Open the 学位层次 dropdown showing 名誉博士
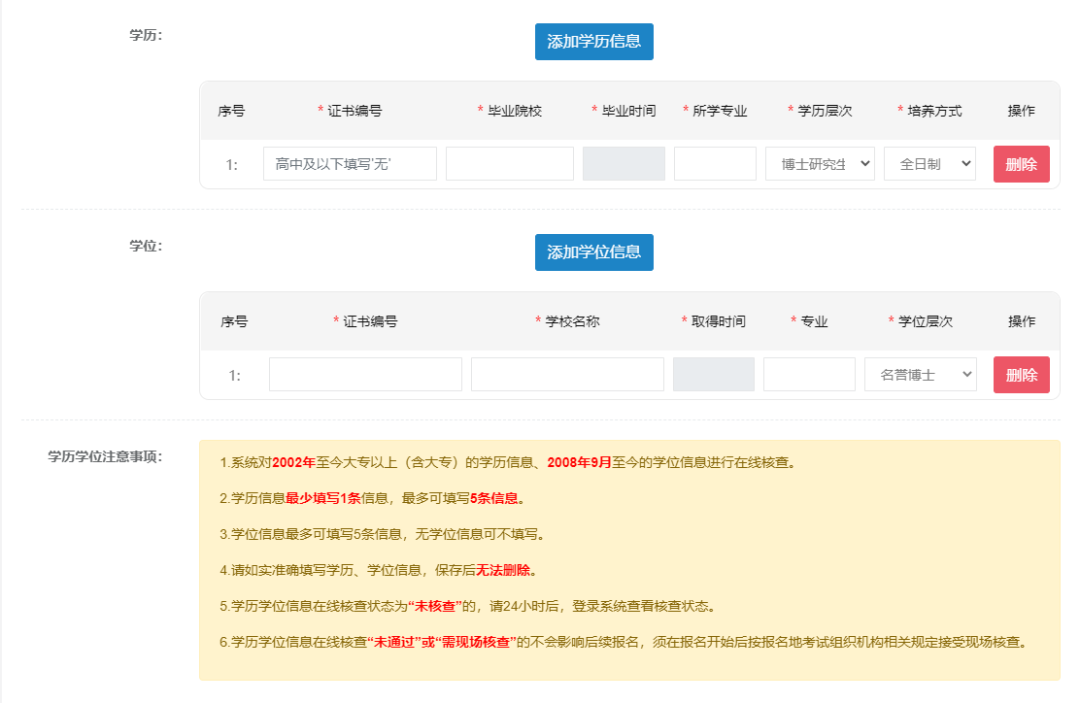This screenshot has width=1080, height=703. tap(920, 373)
